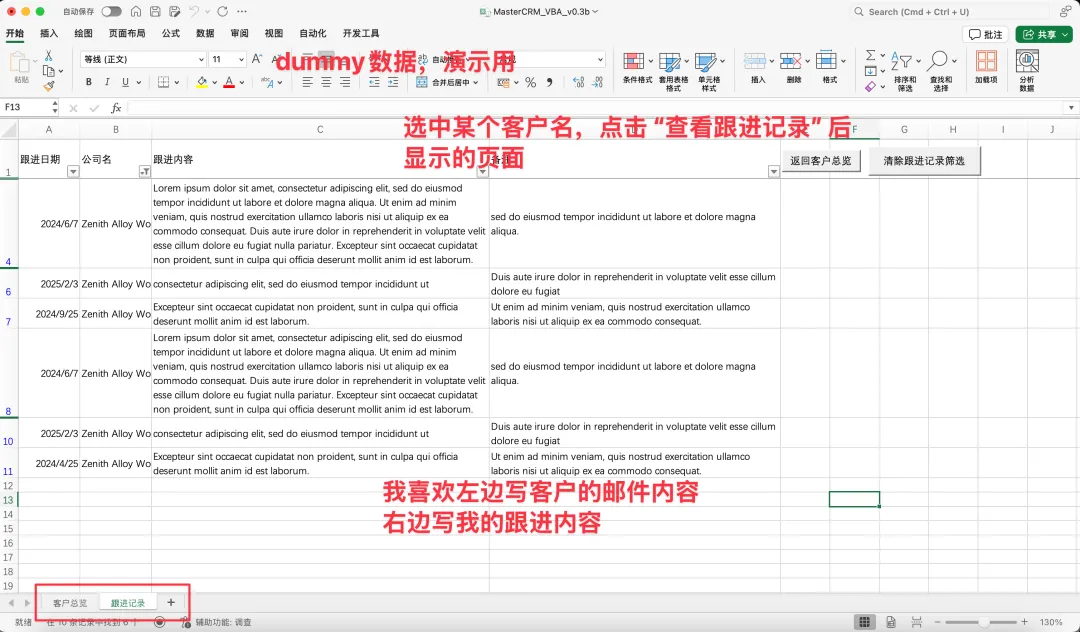The height and width of the screenshot is (632, 1080).
Task: Apply the yellow fill color bucket
Action: [201, 82]
